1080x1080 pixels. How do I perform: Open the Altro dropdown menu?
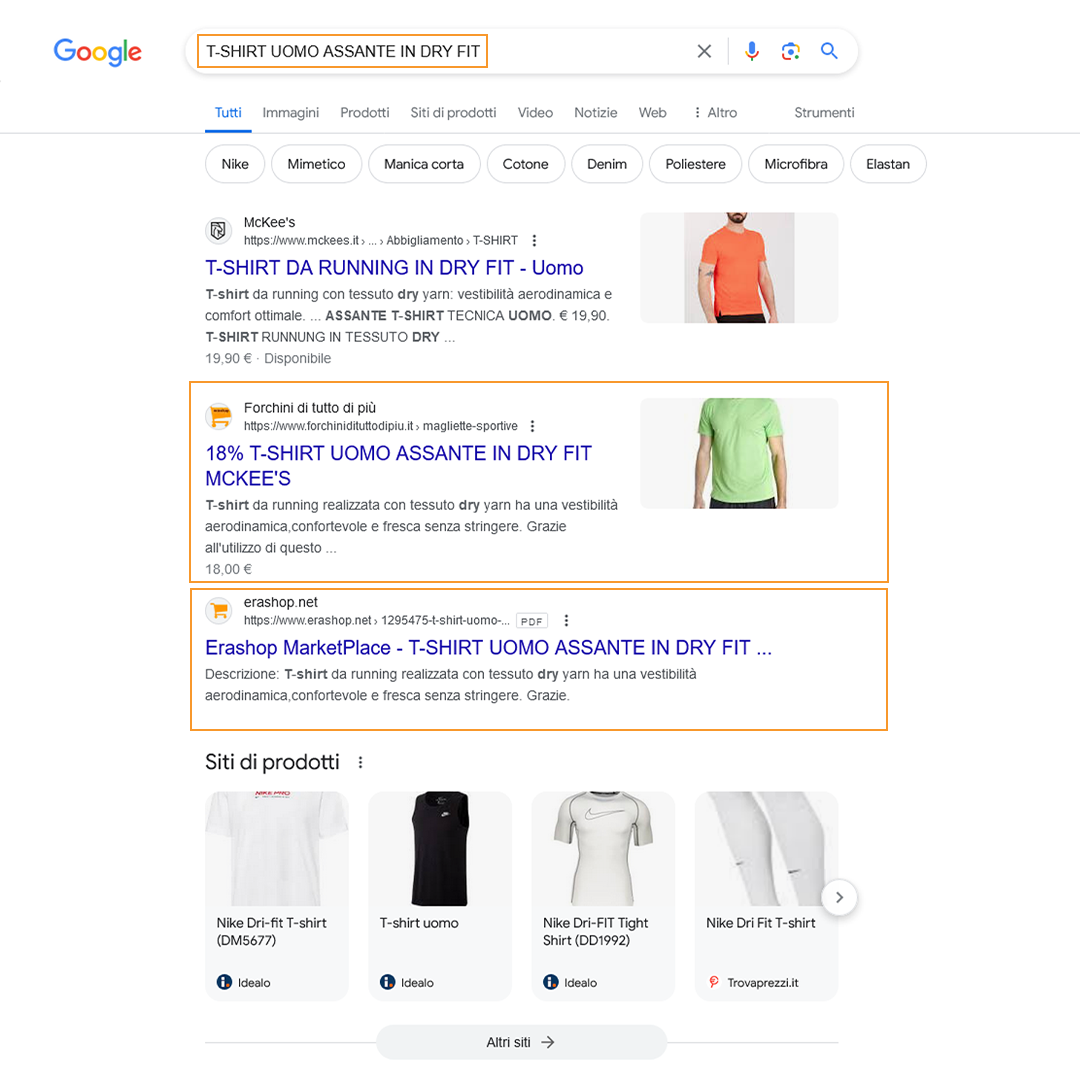tap(714, 112)
